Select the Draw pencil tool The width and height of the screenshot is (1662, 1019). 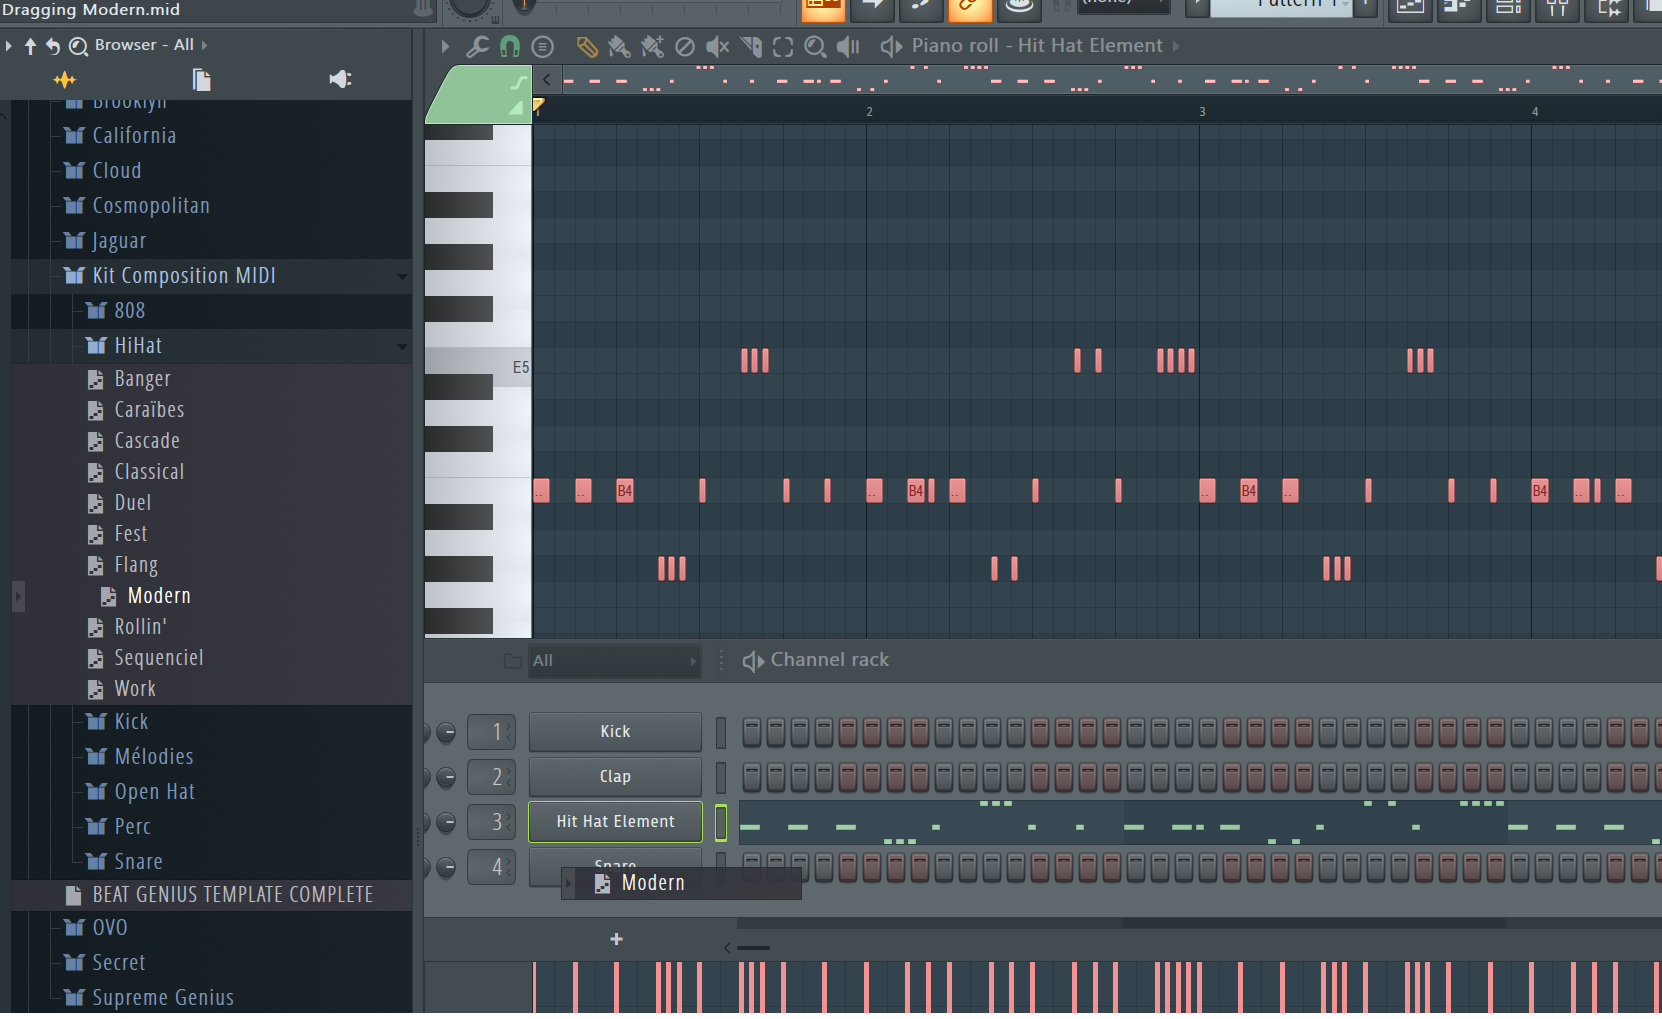tap(587, 46)
